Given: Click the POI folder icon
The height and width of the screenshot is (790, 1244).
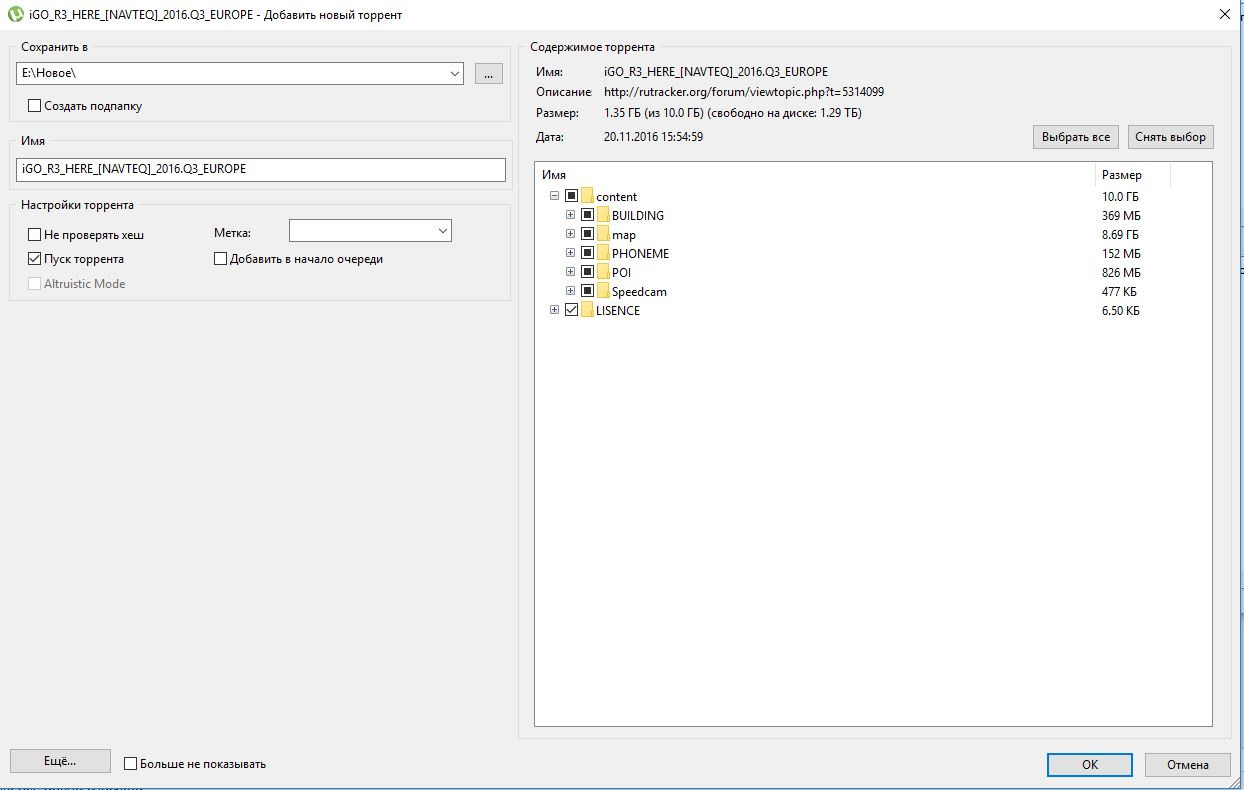Looking at the screenshot, I should click(603, 272).
